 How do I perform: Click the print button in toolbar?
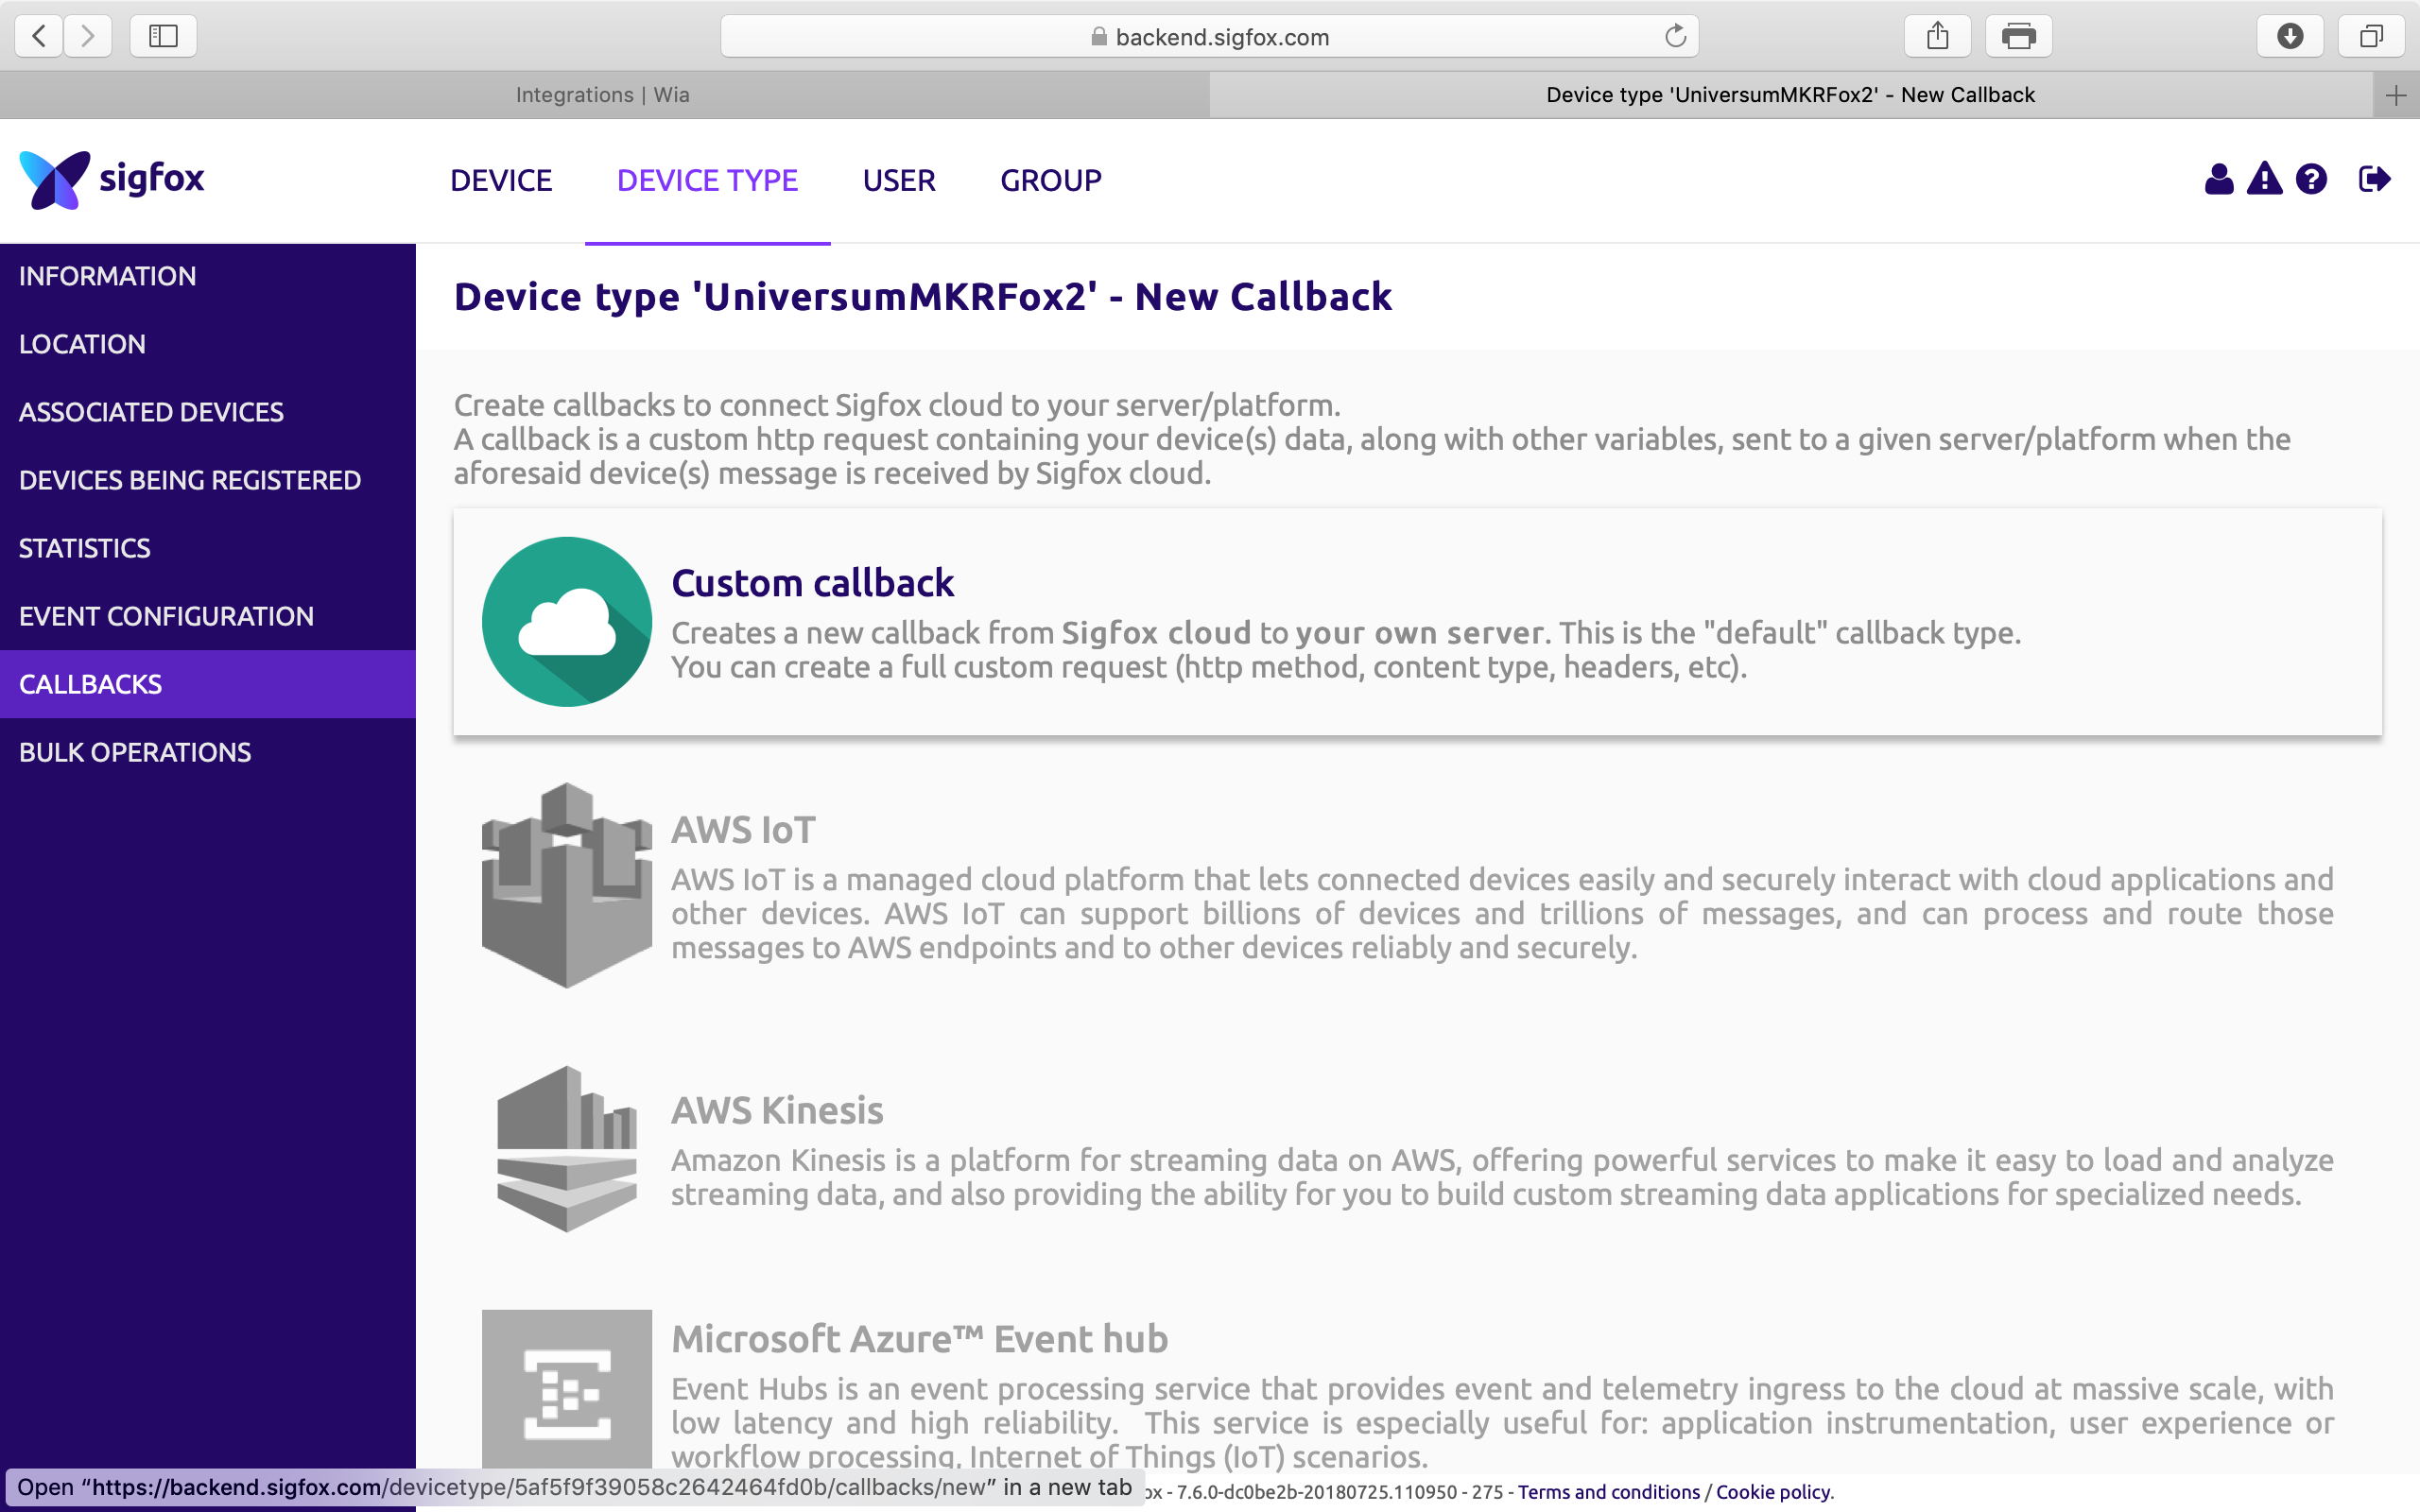click(2019, 37)
